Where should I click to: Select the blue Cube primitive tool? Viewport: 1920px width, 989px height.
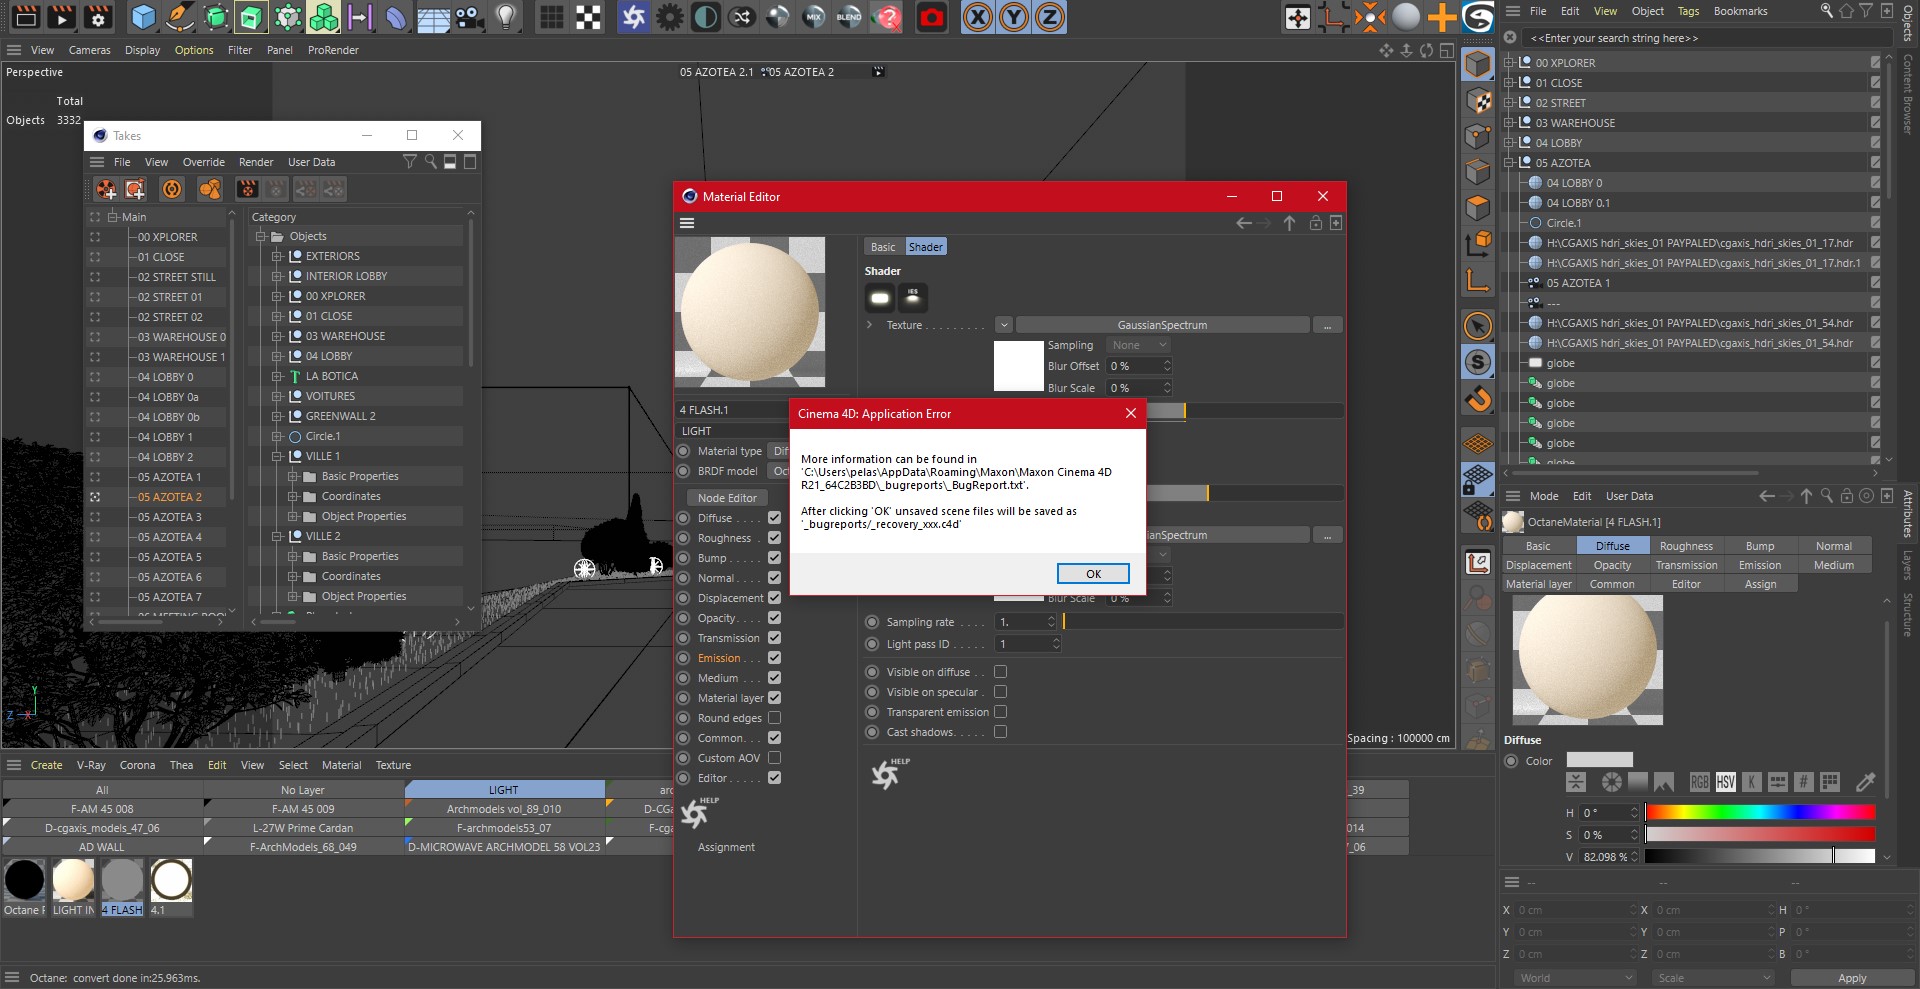tap(144, 17)
